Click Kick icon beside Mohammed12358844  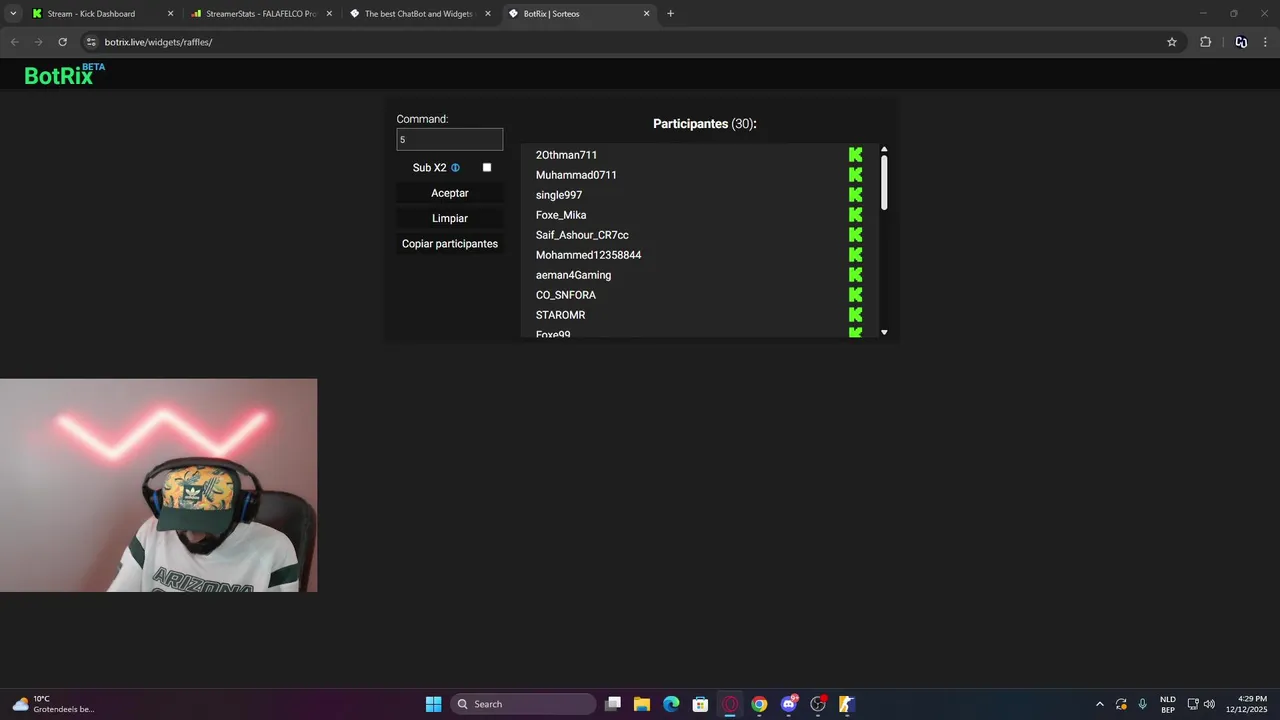pos(855,255)
